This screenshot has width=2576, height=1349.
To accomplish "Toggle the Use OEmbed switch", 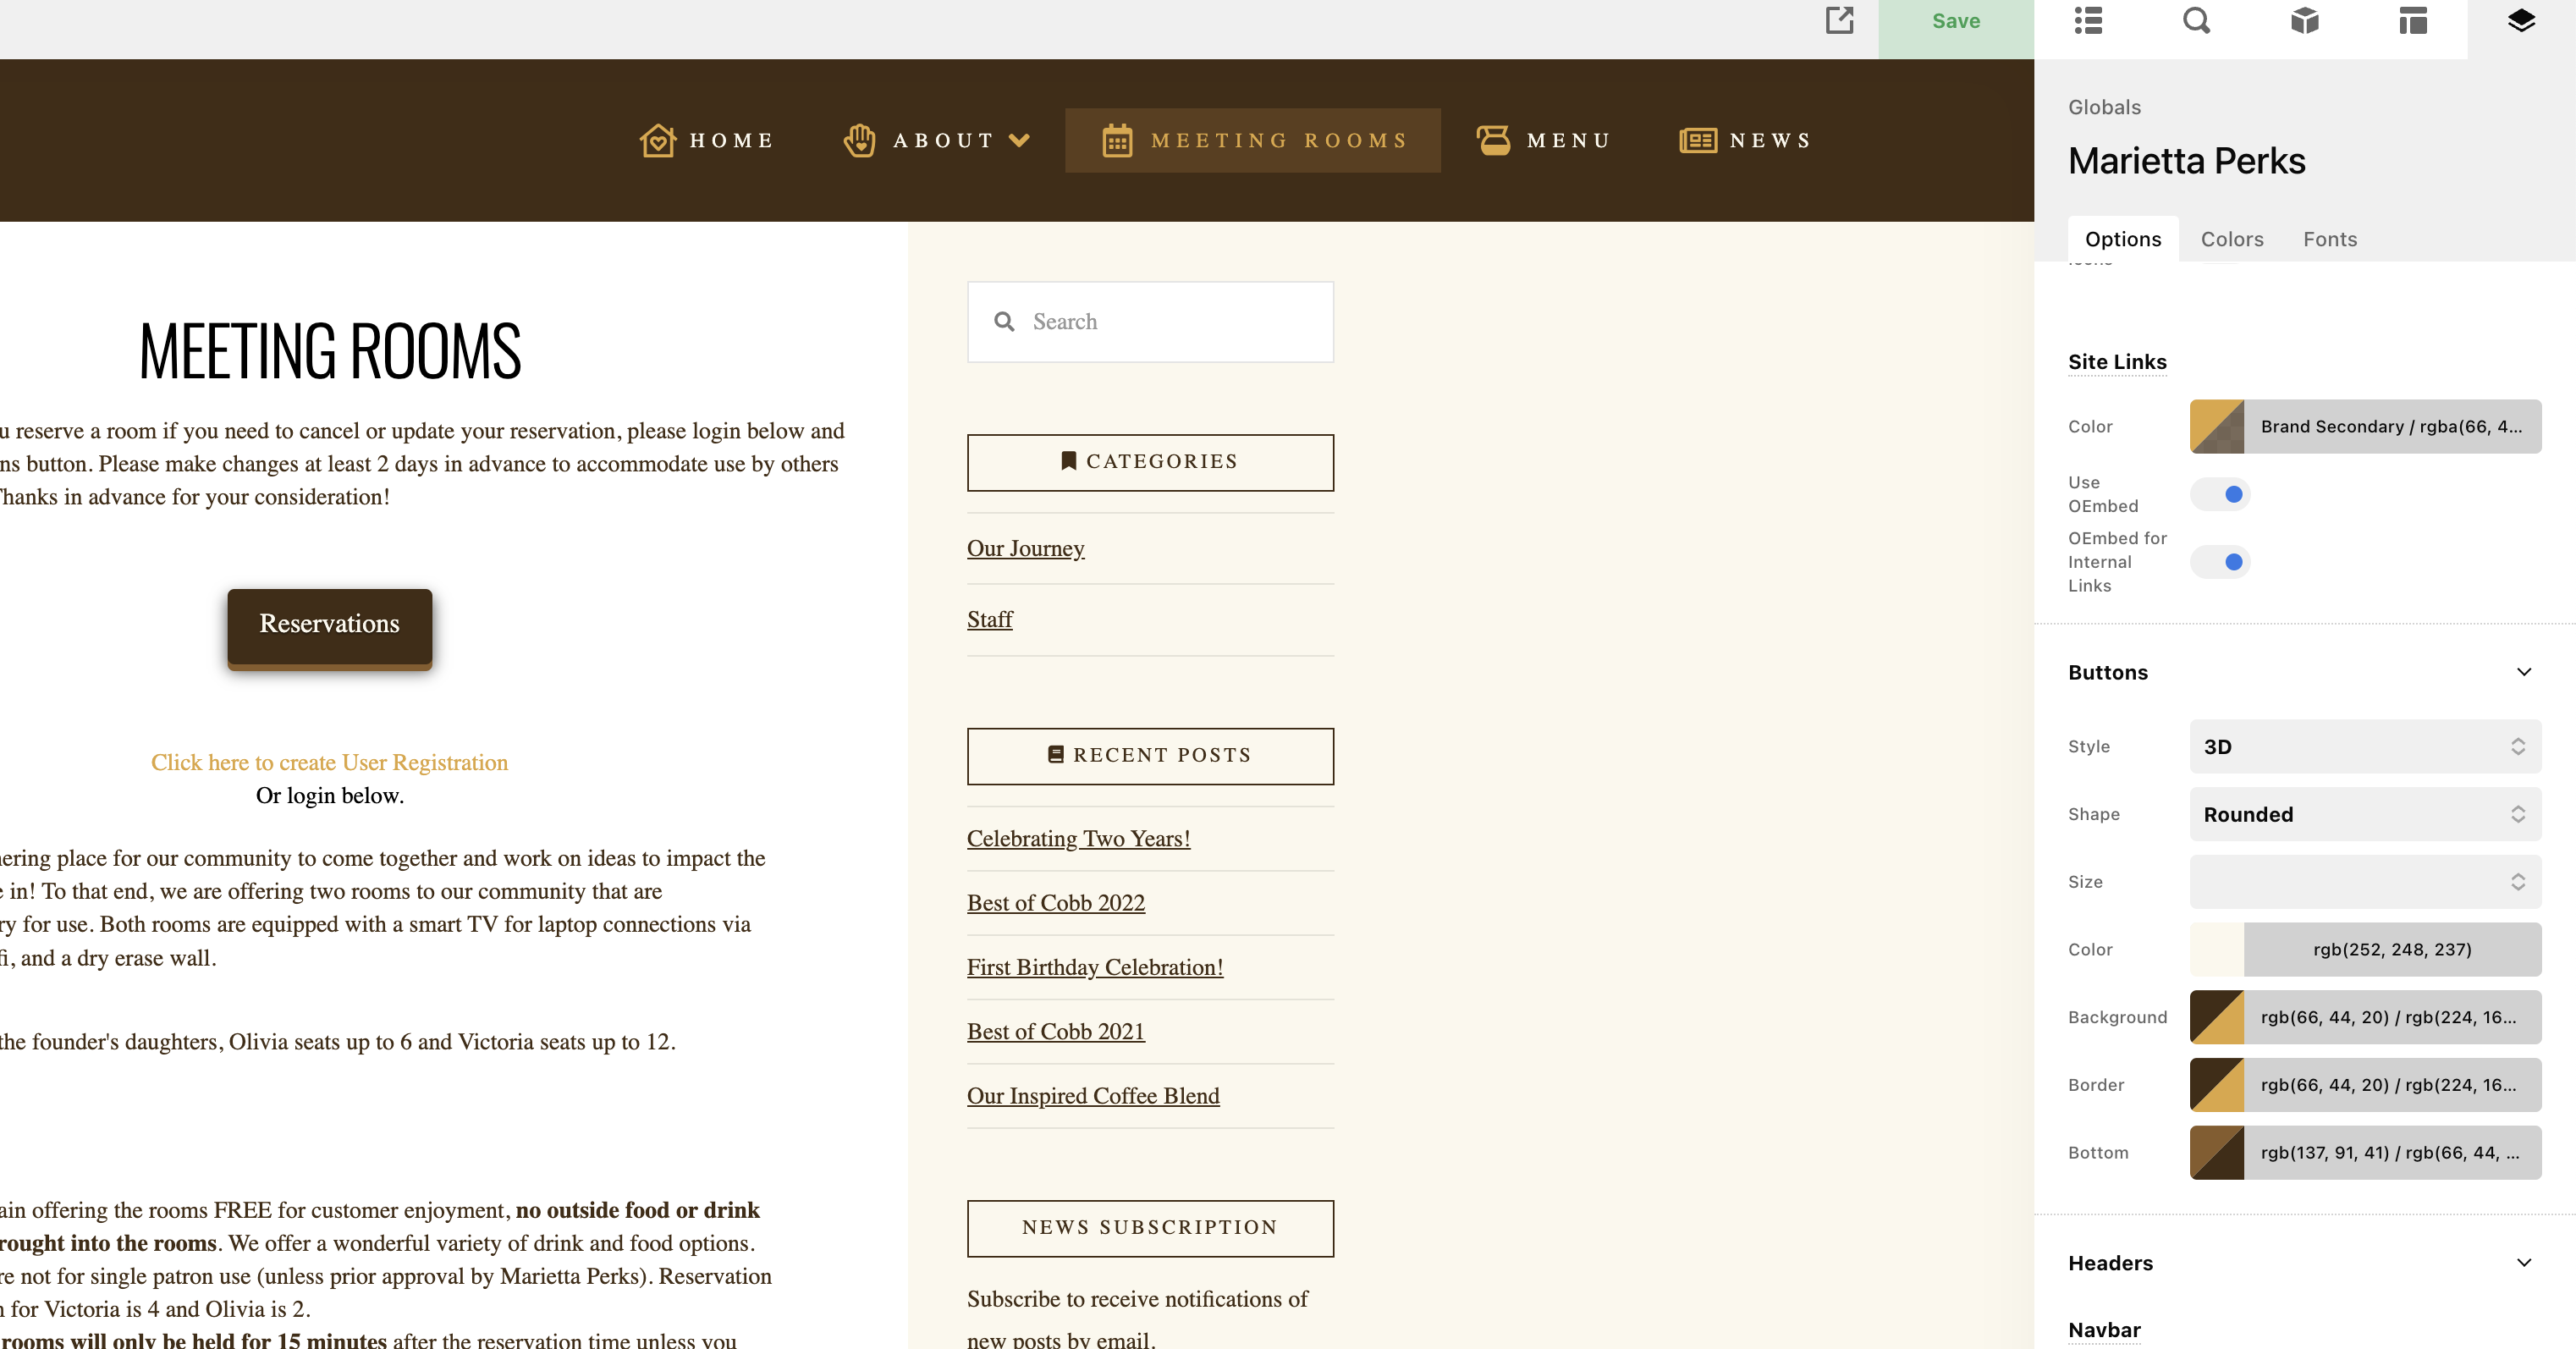I will click(x=2220, y=494).
